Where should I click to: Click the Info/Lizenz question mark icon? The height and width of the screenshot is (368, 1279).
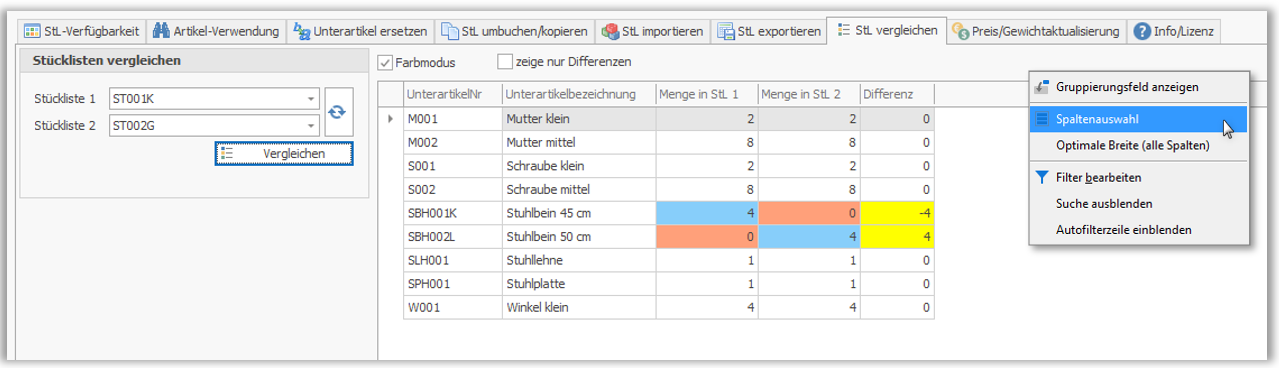click(1141, 31)
